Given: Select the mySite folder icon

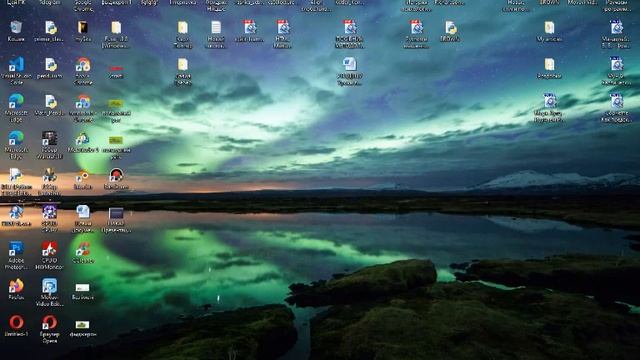Looking at the screenshot, I should tap(83, 31).
